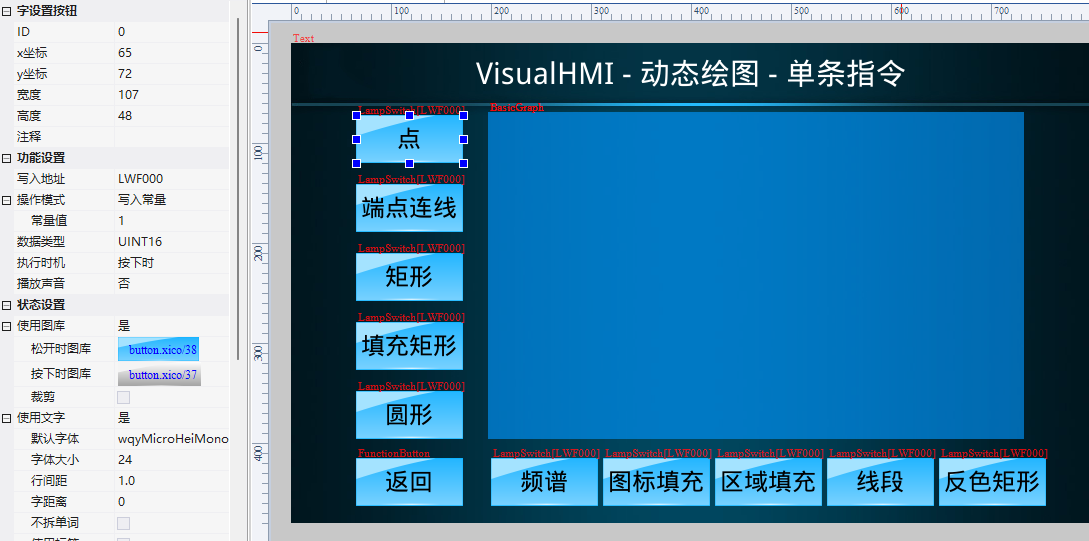Change the 播放声音 value 否
1089x541 pixels.
(172, 283)
